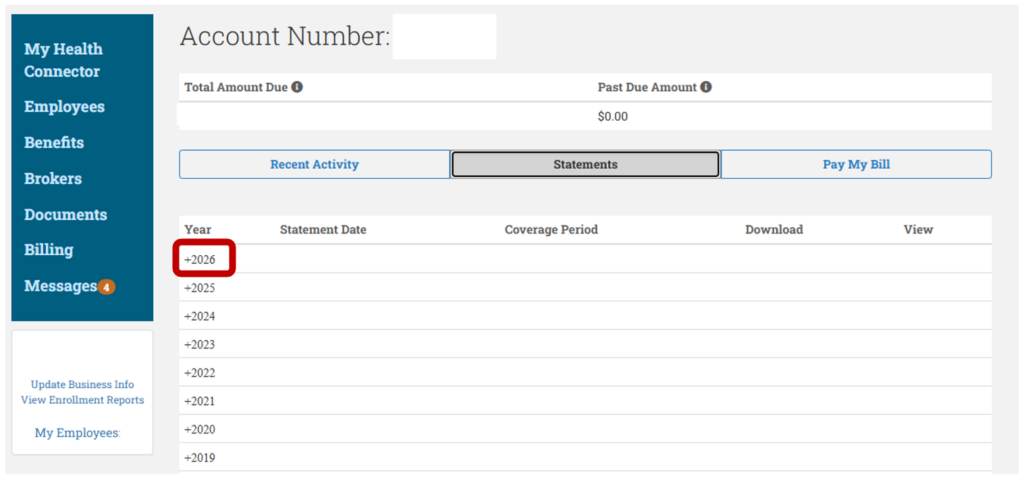Open the Billing sidebar section
1024x484 pixels.
(48, 250)
